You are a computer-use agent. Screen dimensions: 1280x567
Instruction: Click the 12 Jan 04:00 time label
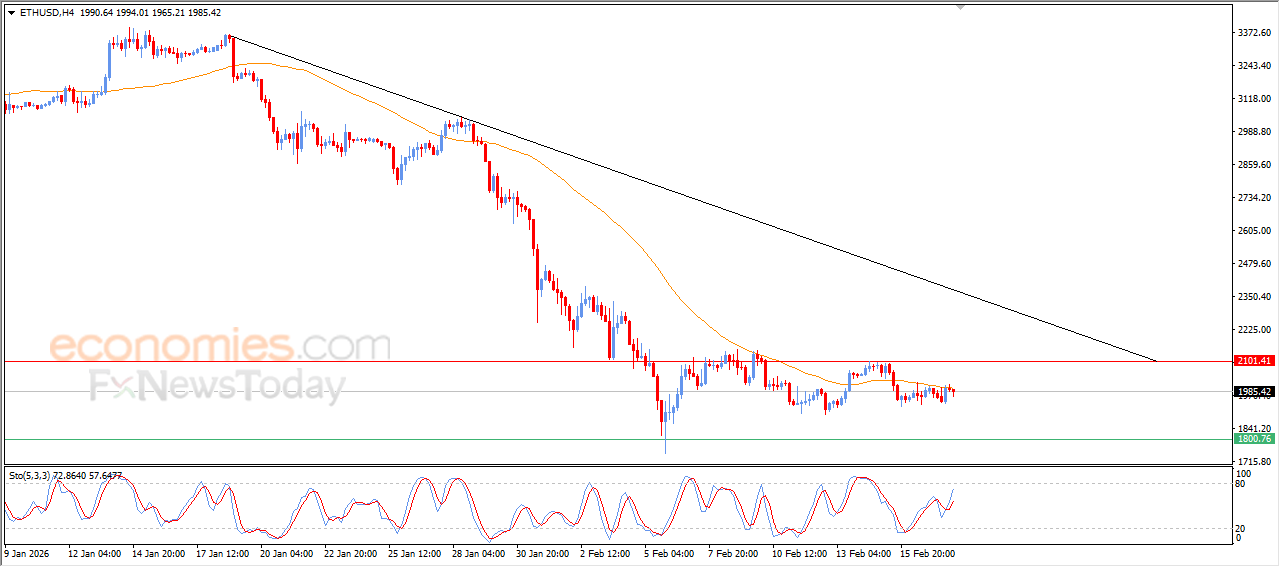point(95,553)
